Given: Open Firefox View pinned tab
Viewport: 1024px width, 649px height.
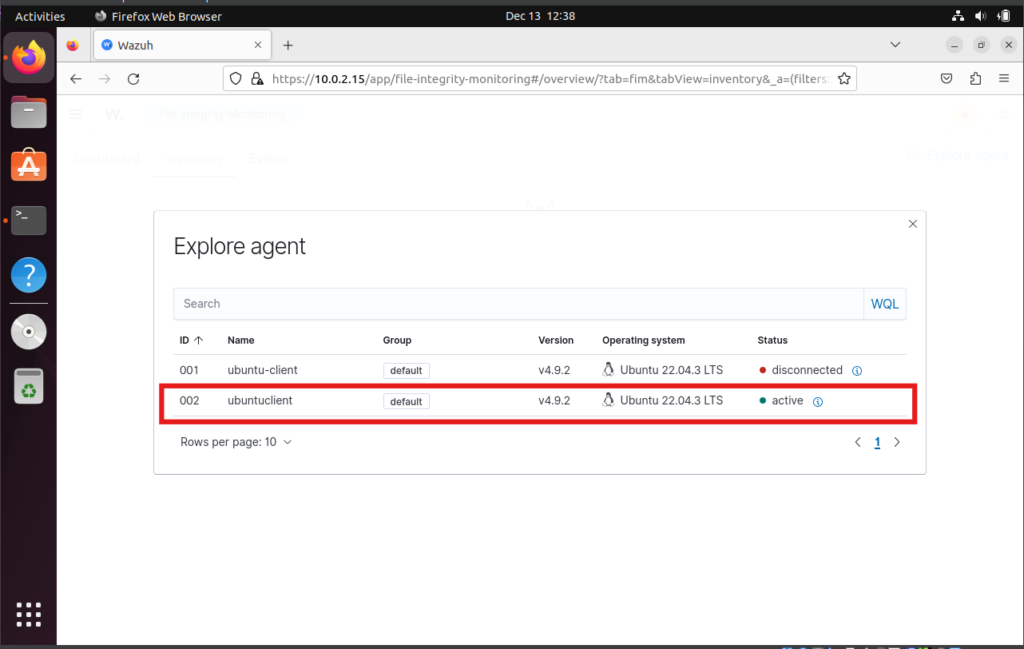Looking at the screenshot, I should pyautogui.click(x=72, y=45).
